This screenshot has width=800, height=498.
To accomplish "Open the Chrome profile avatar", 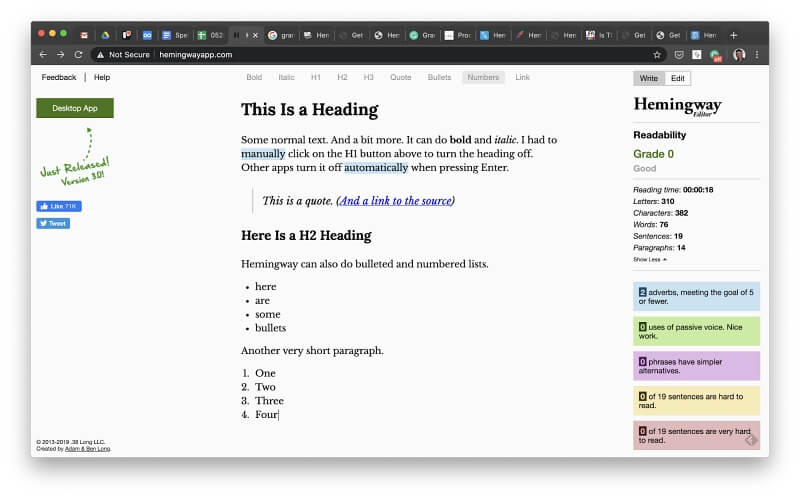I will [739, 55].
